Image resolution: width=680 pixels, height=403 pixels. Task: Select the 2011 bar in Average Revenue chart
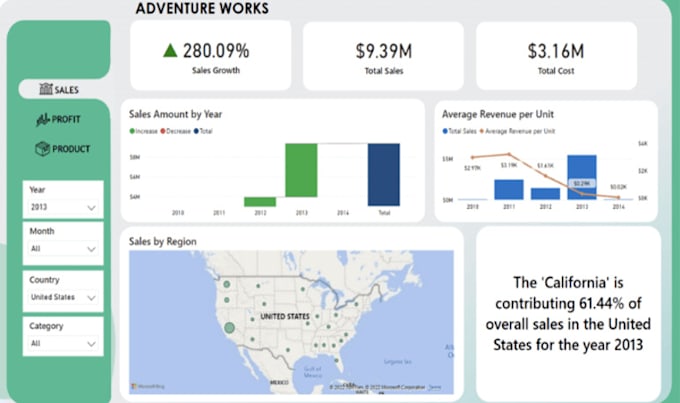[x=509, y=190]
